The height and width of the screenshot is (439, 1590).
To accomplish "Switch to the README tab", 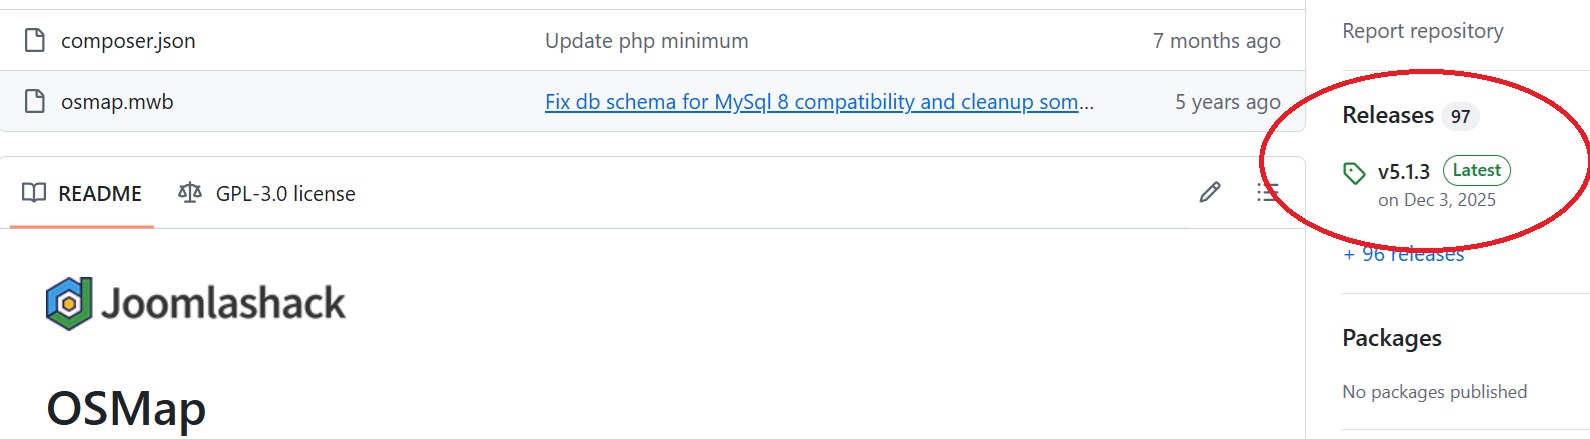I will click(x=82, y=194).
